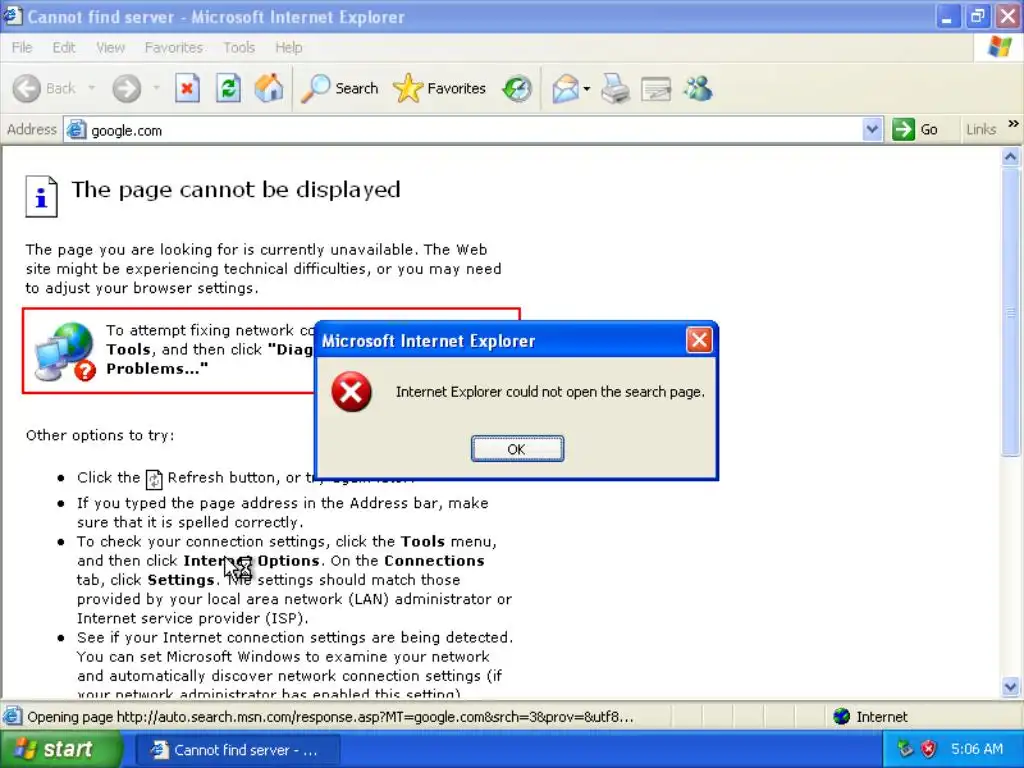Click the Edit page toolbar icon
The width and height of the screenshot is (1024, 768).
click(x=656, y=88)
